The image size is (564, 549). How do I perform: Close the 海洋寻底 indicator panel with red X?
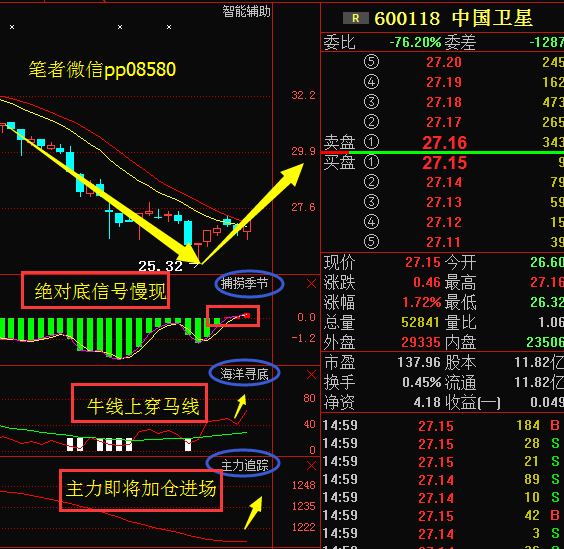click(x=311, y=375)
